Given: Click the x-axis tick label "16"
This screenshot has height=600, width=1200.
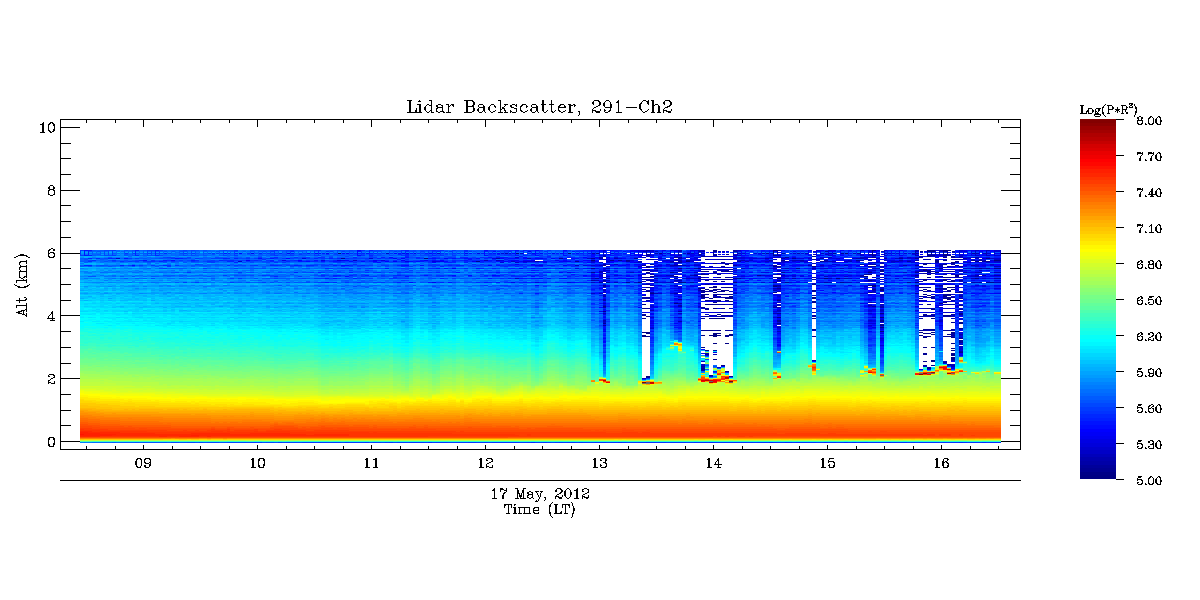Looking at the screenshot, I should (941, 464).
